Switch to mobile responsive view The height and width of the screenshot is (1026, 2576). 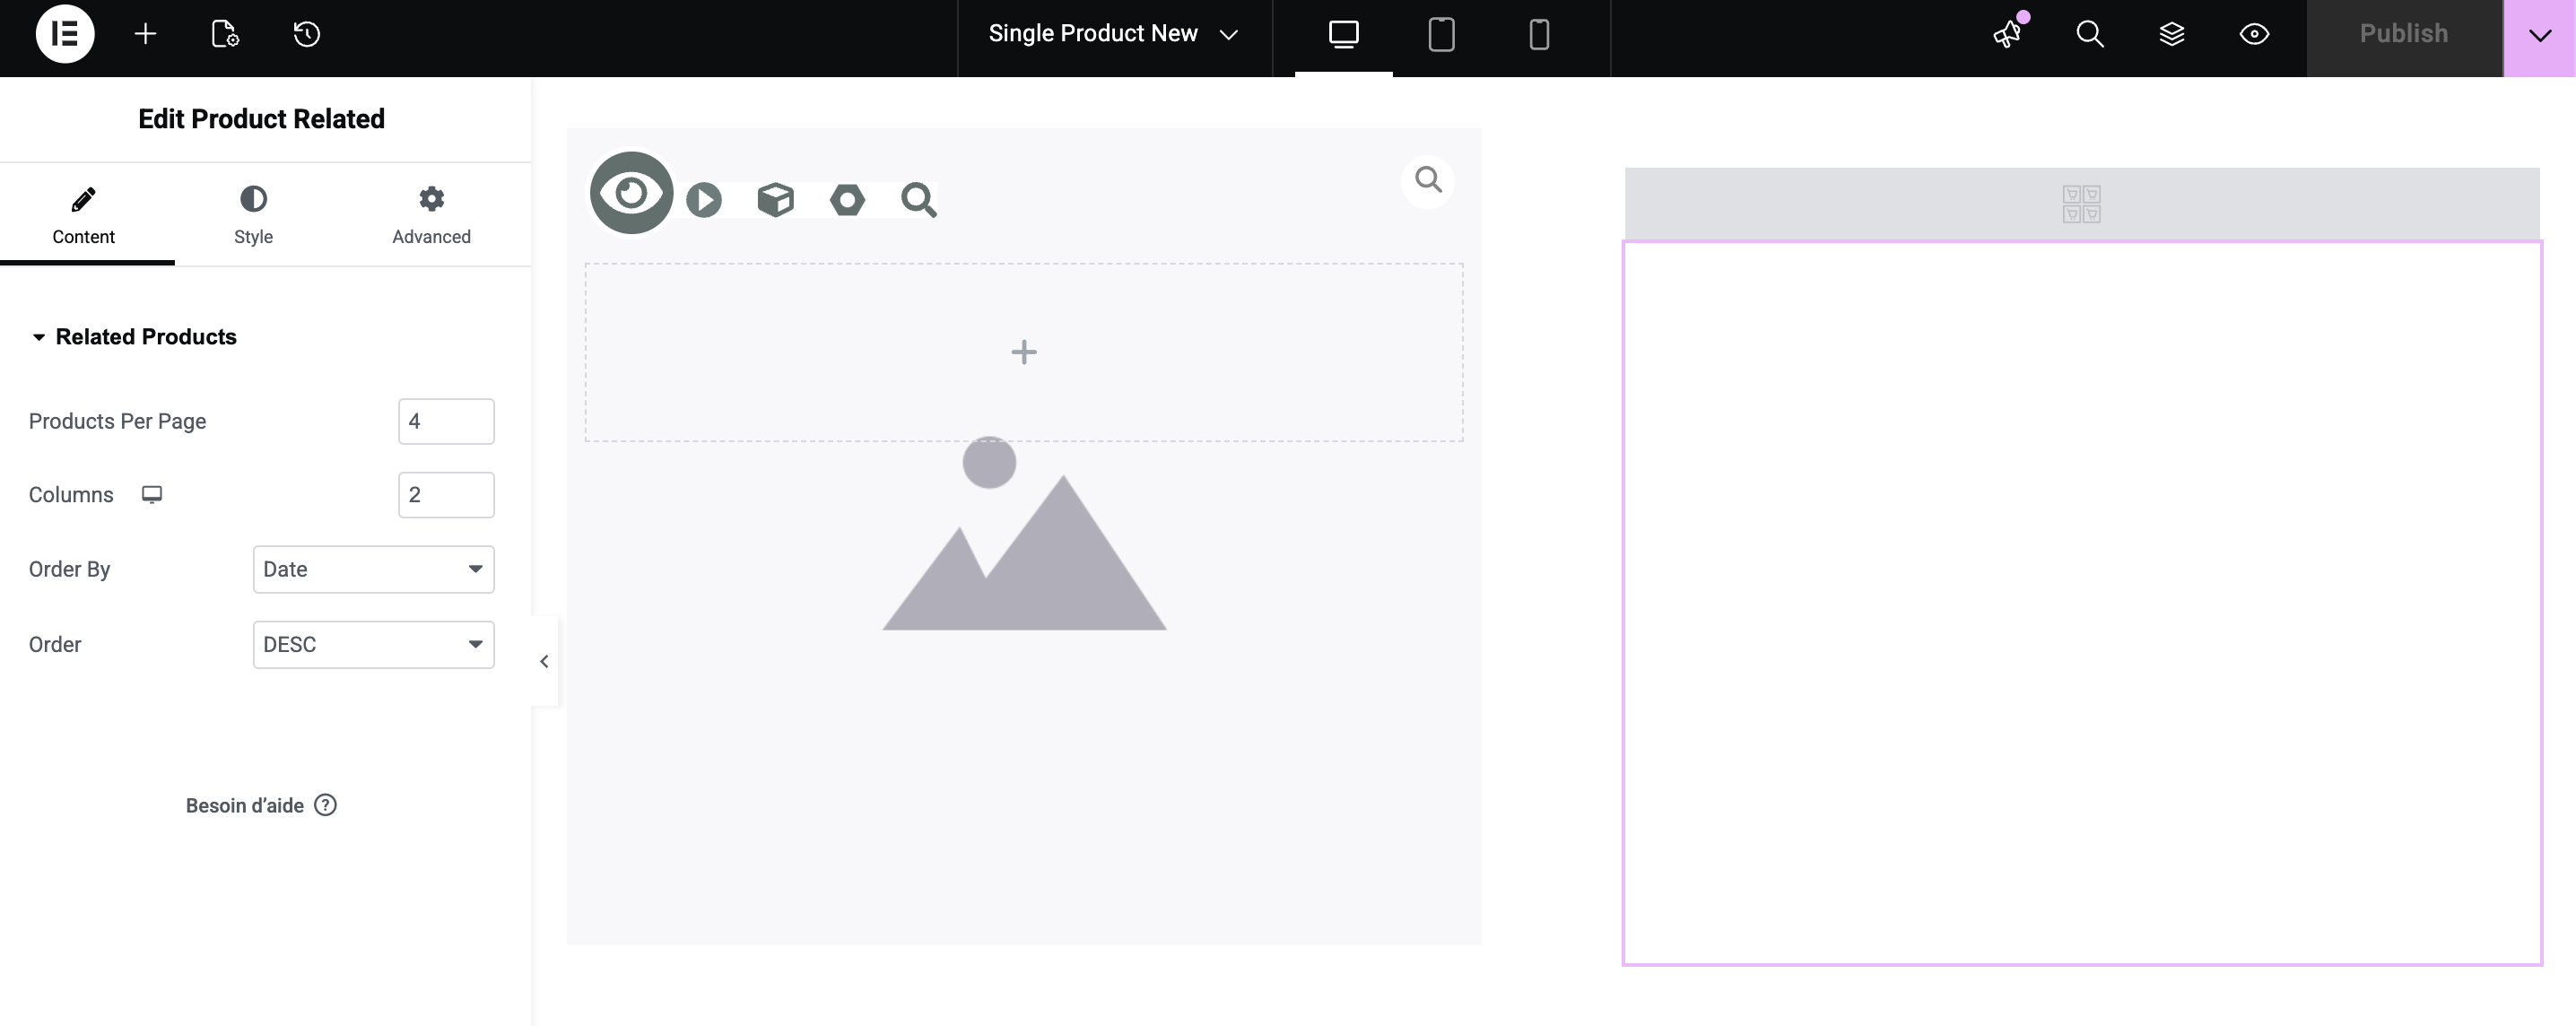coord(1539,34)
